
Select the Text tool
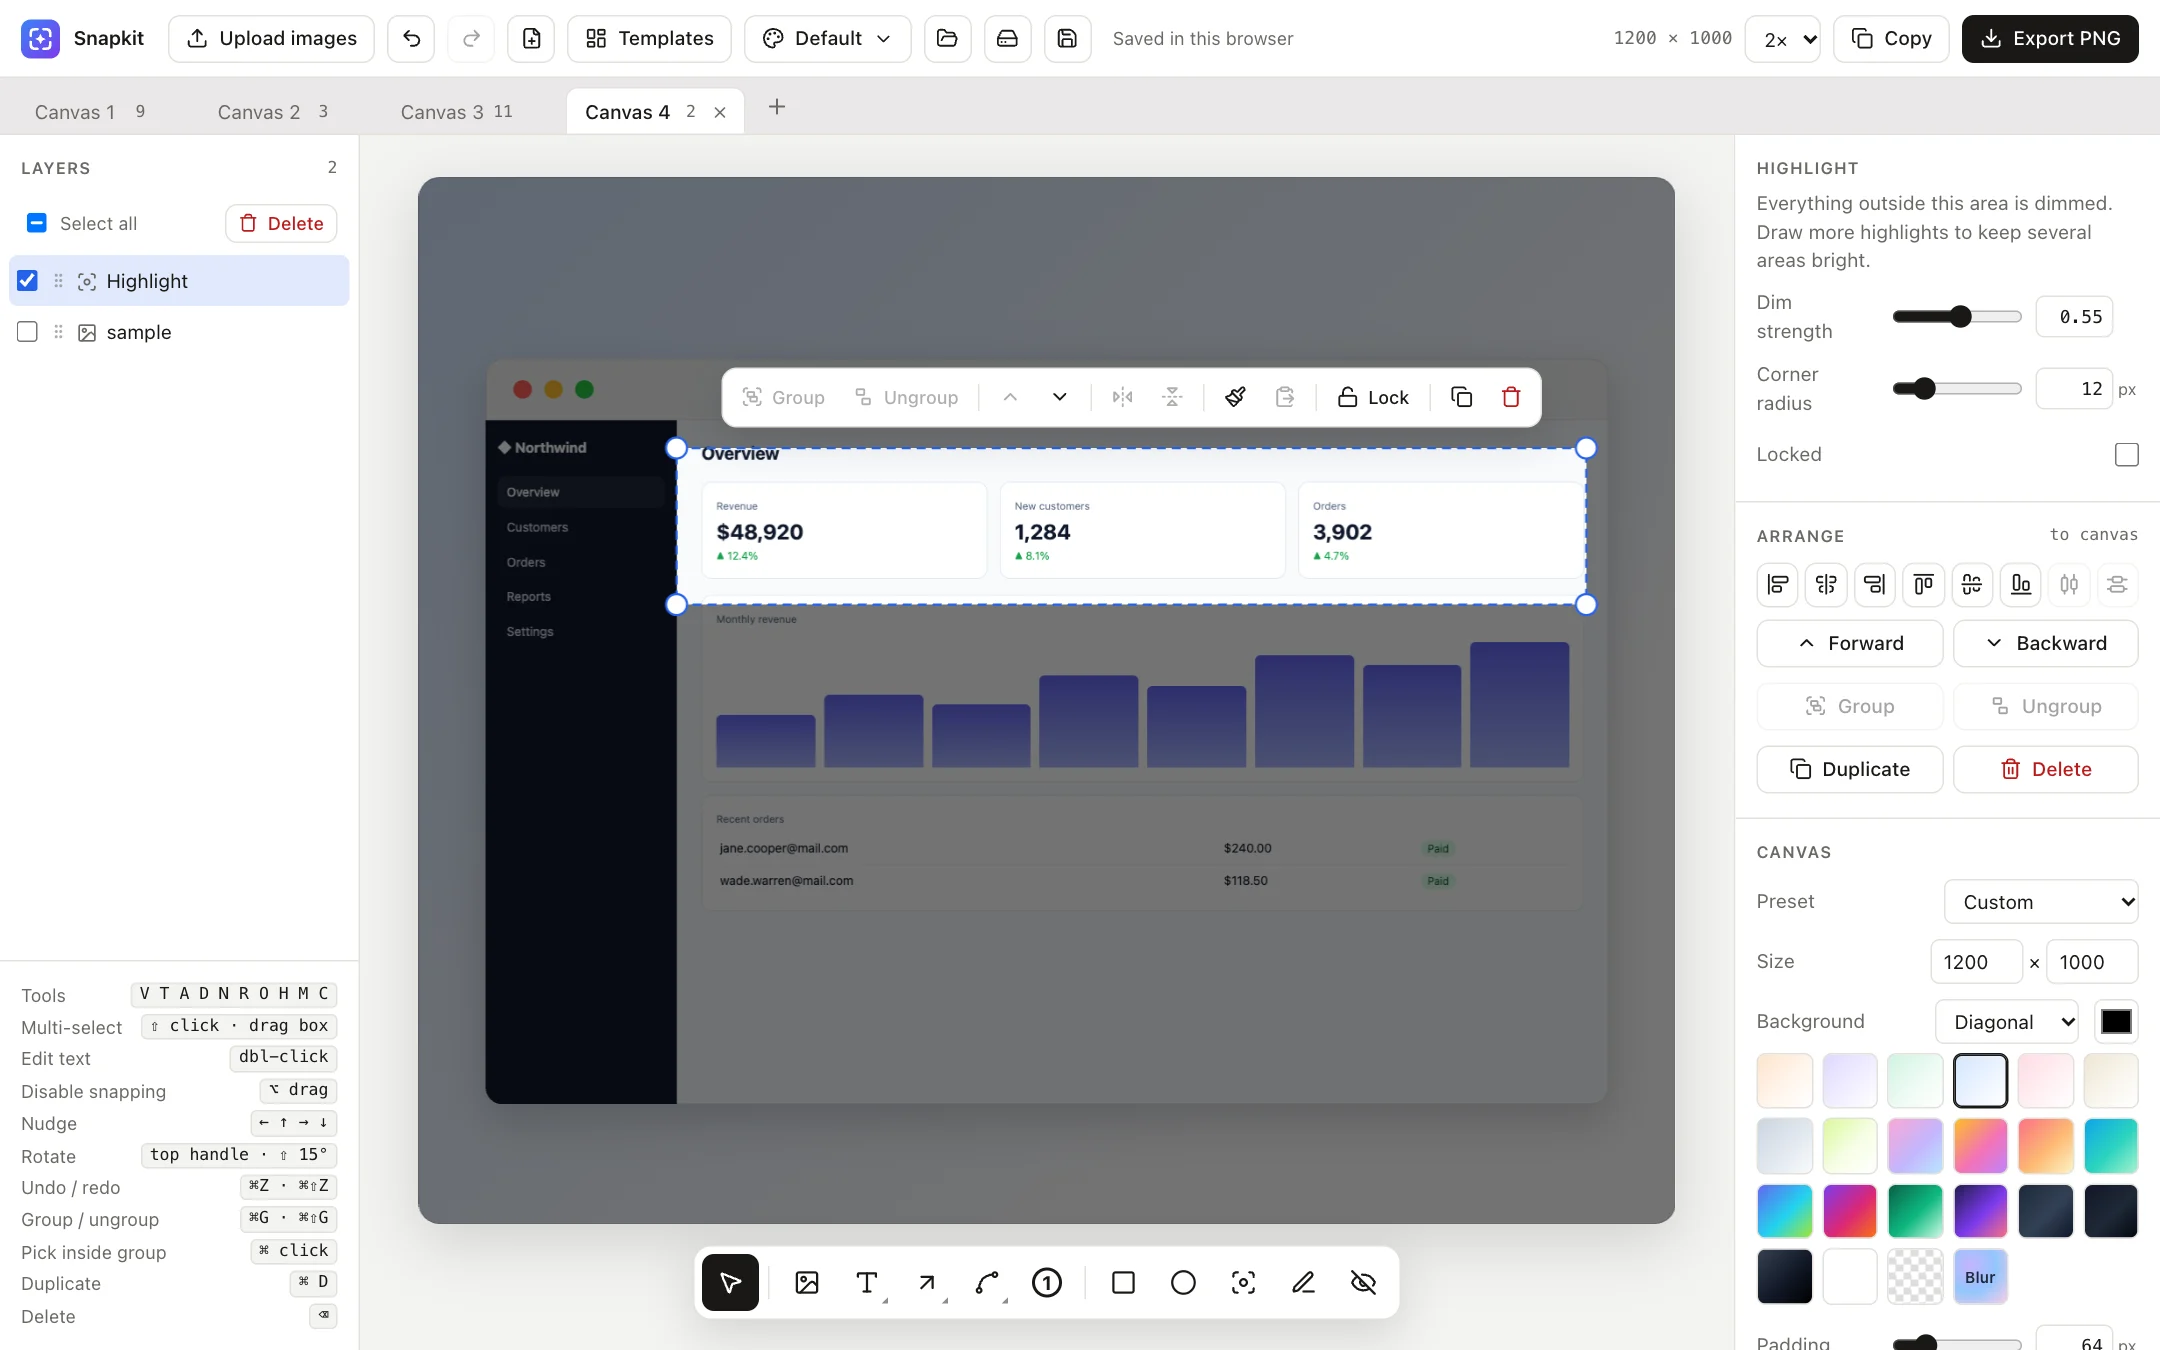pos(867,1282)
